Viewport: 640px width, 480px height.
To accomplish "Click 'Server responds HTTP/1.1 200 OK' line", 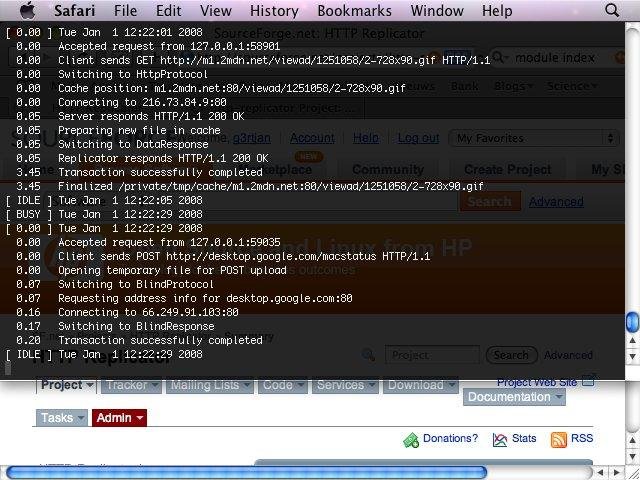I will [151, 116].
